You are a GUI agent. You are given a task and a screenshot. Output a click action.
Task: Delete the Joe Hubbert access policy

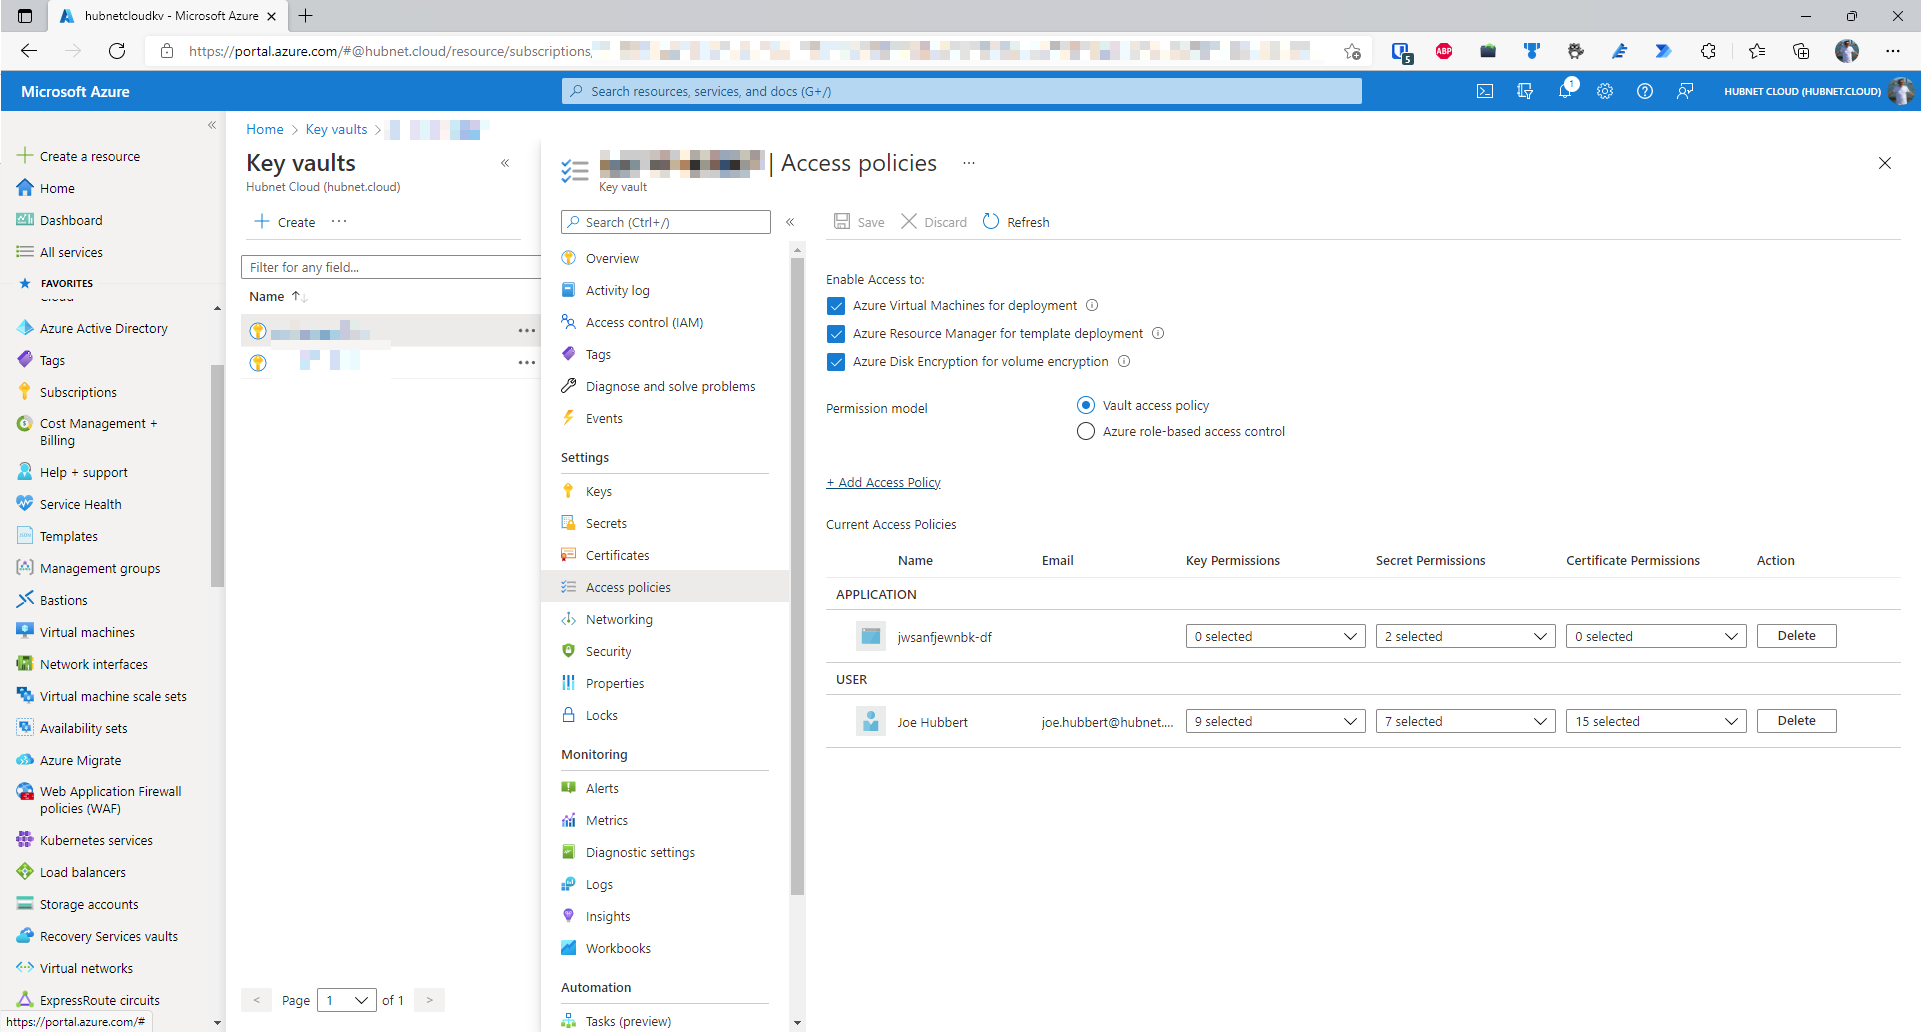tap(1796, 721)
